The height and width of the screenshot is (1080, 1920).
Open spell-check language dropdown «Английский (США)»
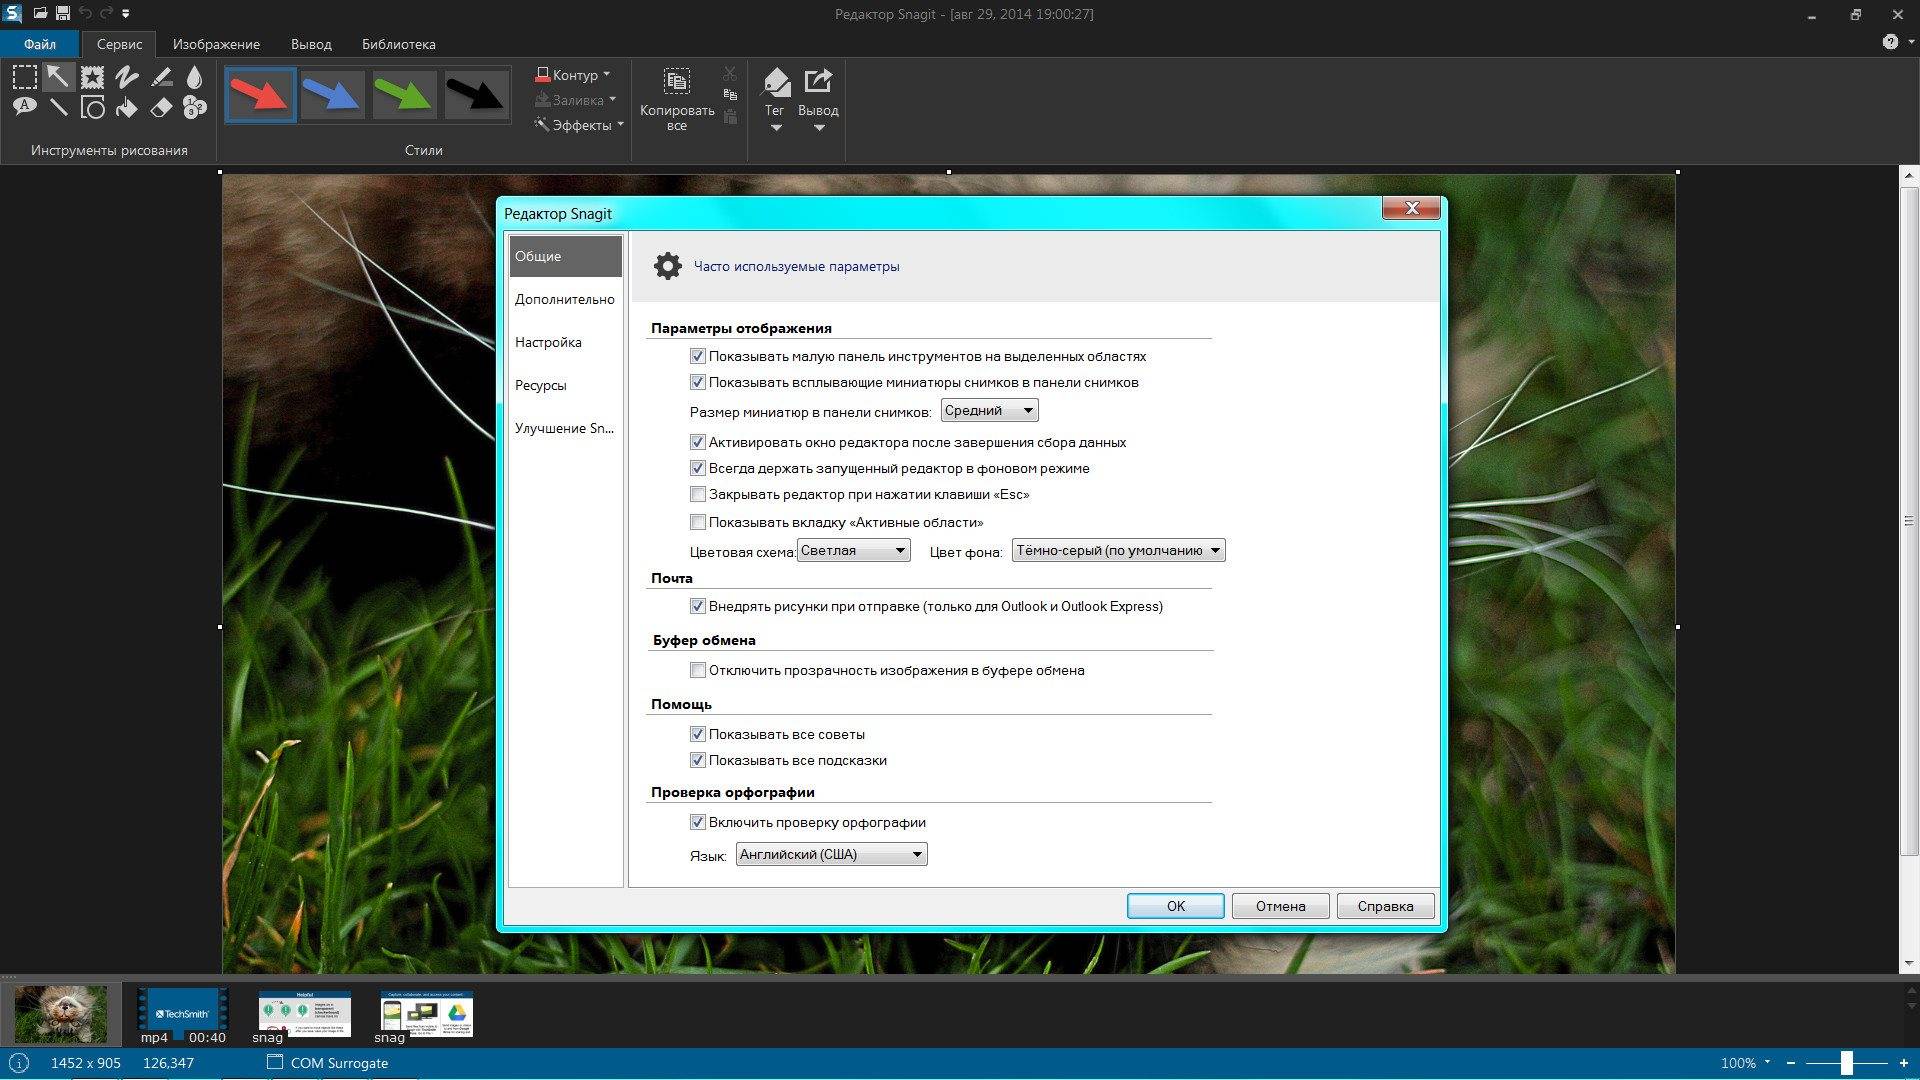pos(831,854)
